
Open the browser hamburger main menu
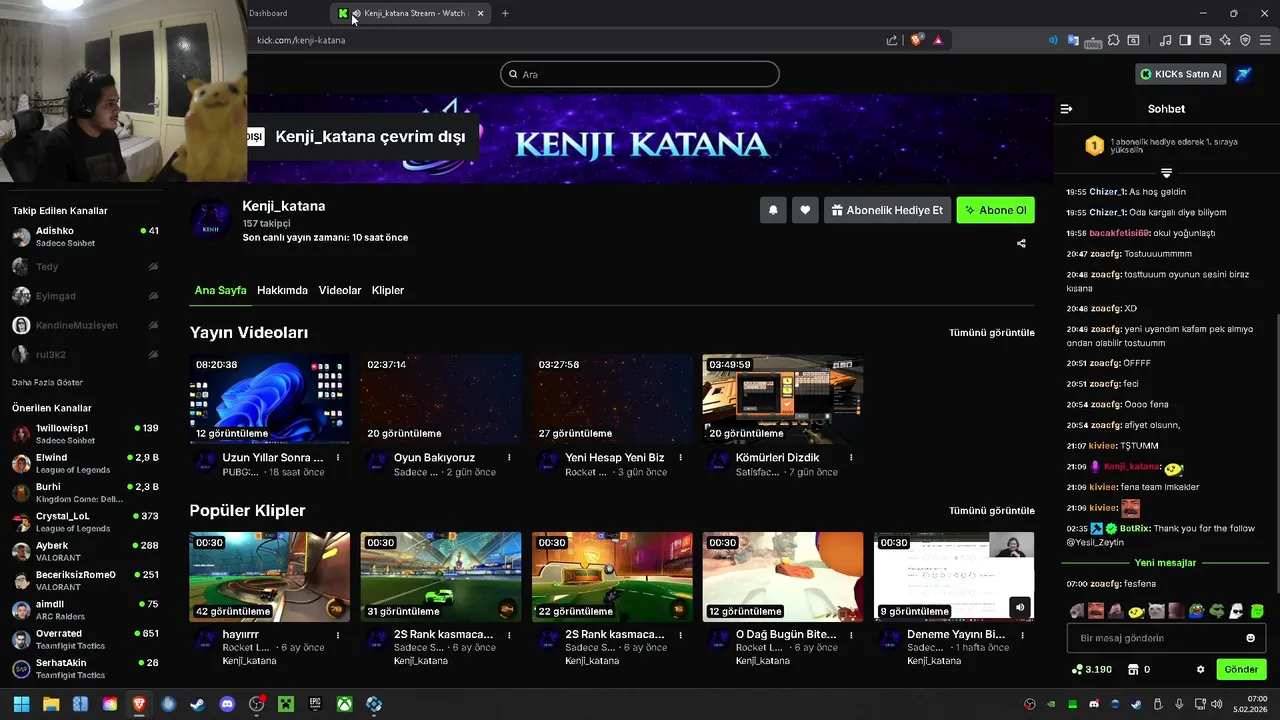(1265, 40)
